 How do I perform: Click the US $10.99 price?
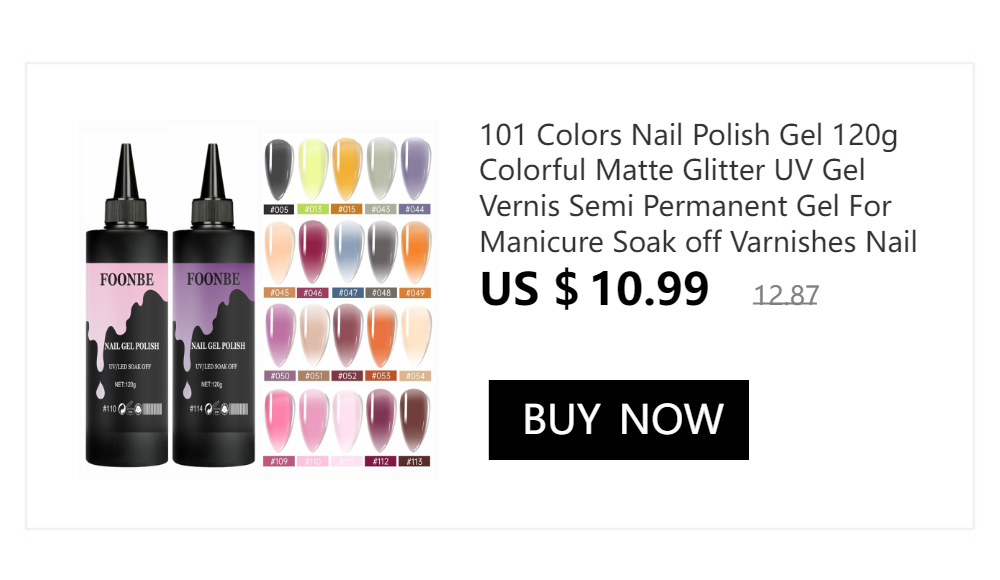point(594,289)
